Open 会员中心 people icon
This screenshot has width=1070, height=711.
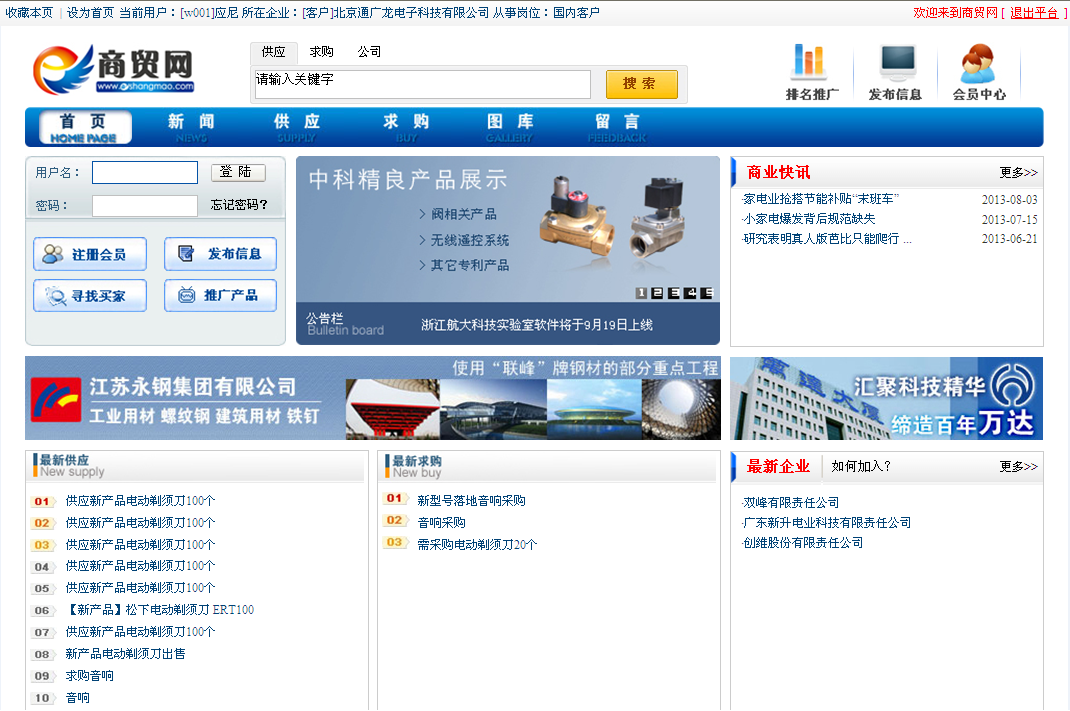coord(979,72)
